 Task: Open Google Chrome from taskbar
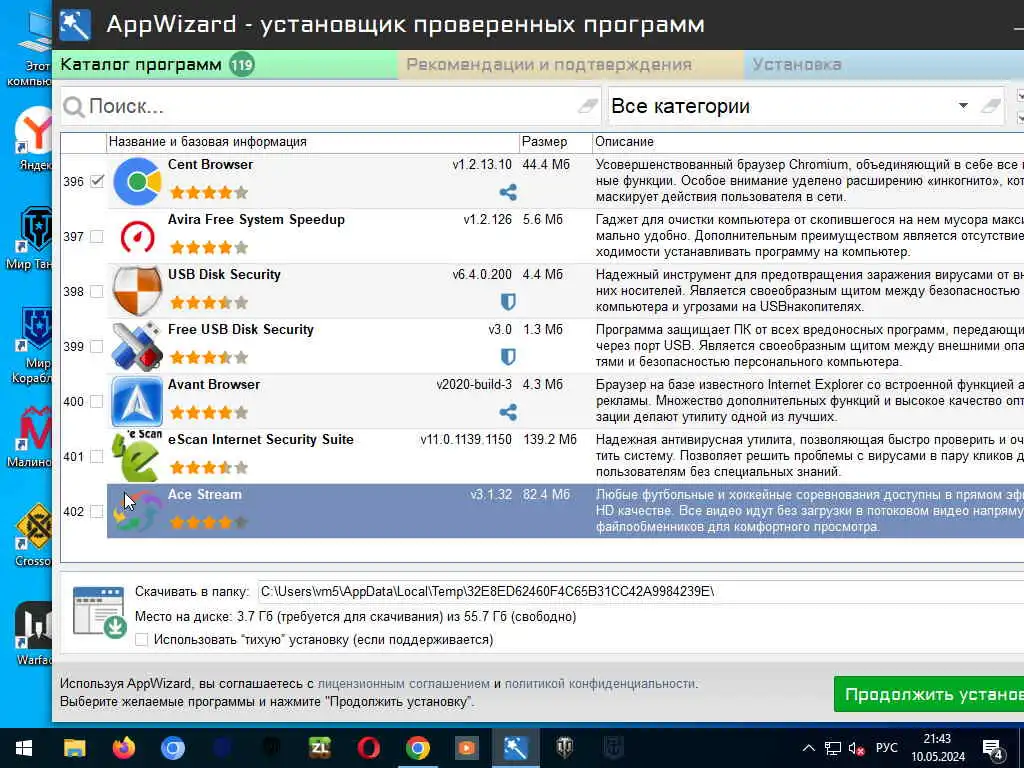[x=417, y=748]
